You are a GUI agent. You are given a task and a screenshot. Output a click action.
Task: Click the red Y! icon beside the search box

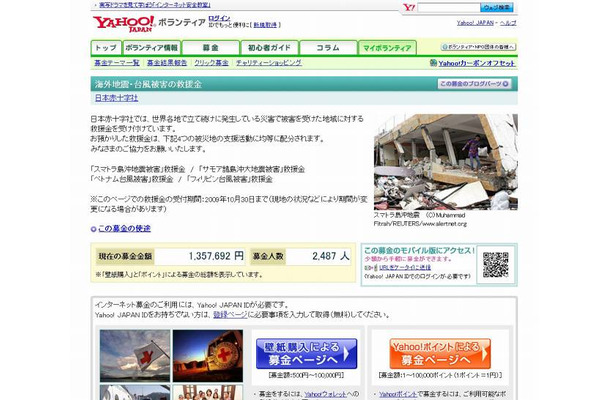(x=407, y=7)
